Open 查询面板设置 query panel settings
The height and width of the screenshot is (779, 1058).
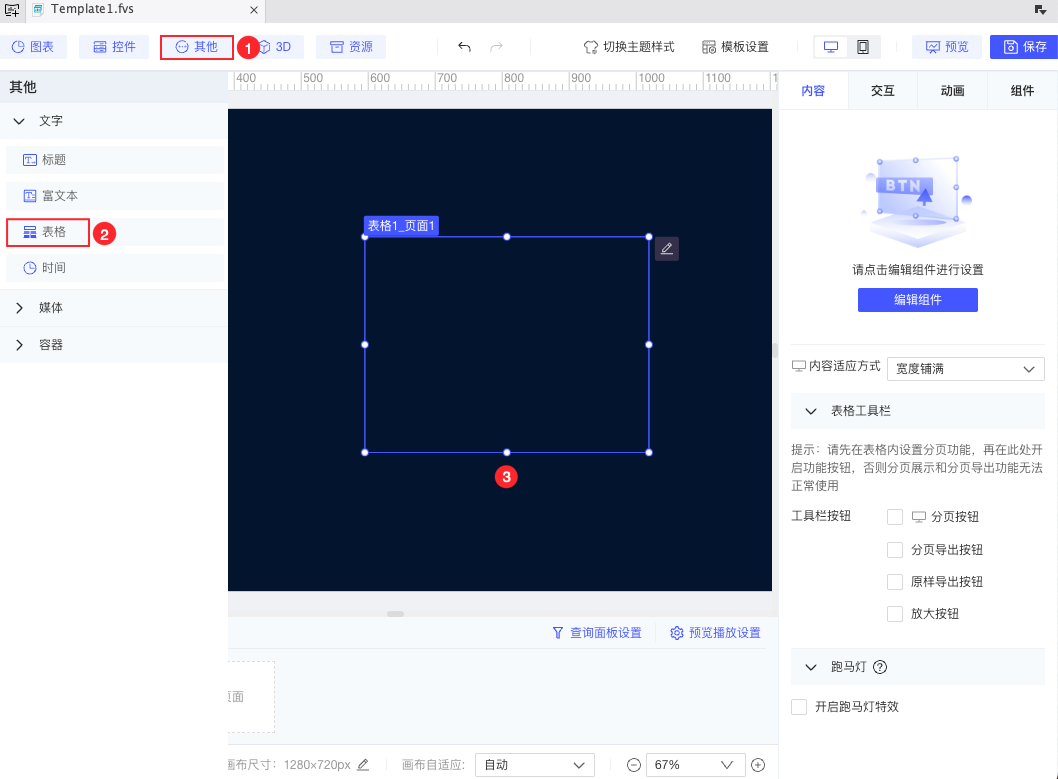[x=596, y=633]
